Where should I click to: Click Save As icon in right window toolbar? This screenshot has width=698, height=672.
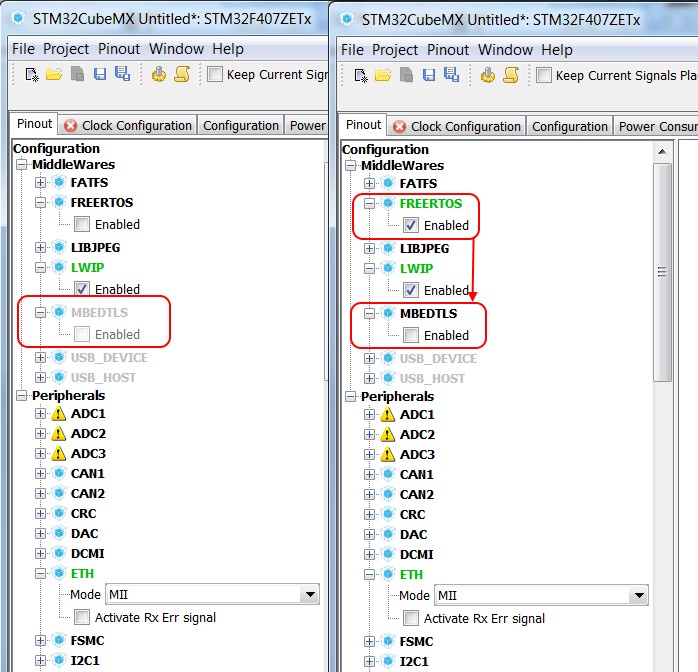451,74
